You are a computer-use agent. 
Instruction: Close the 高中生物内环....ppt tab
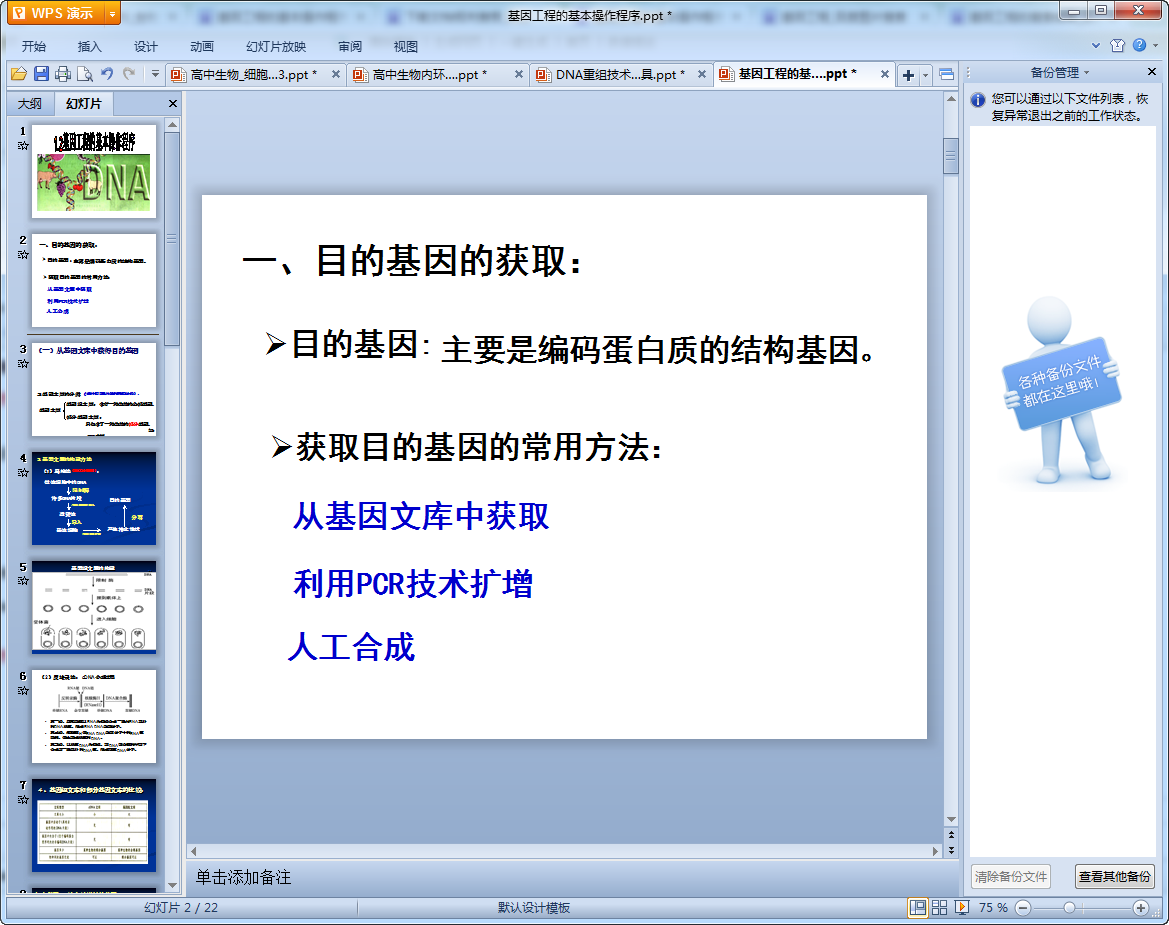(519, 75)
